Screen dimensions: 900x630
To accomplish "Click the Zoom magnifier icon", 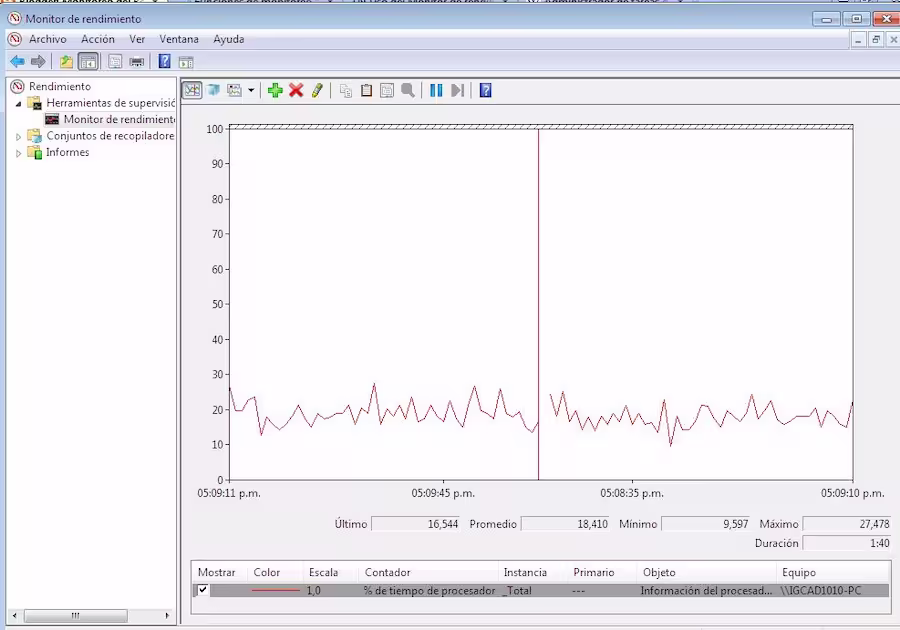I will click(408, 90).
